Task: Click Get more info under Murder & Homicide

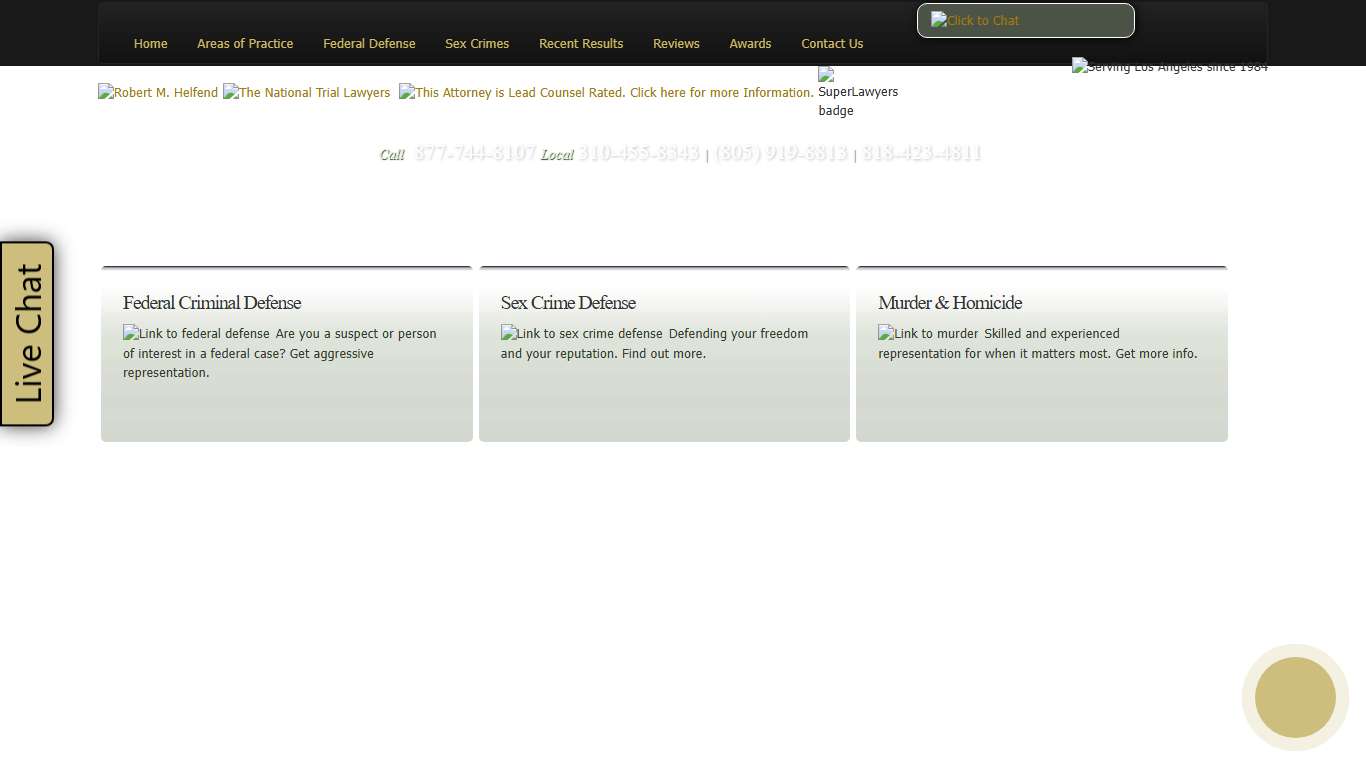Action: pyautogui.click(x=1154, y=353)
